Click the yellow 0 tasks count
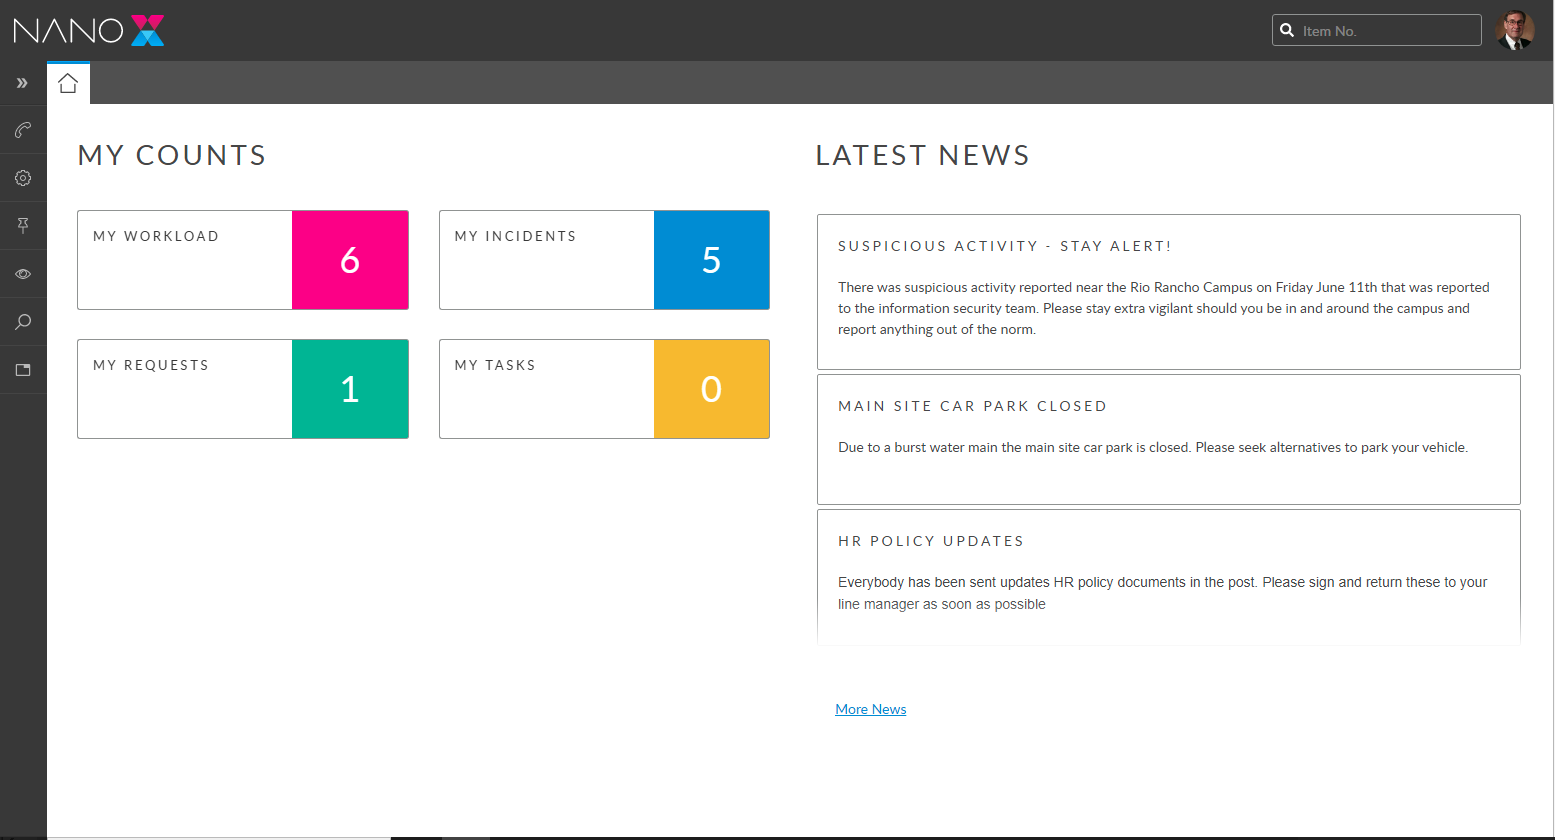Screen dimensions: 1555x840 point(711,389)
